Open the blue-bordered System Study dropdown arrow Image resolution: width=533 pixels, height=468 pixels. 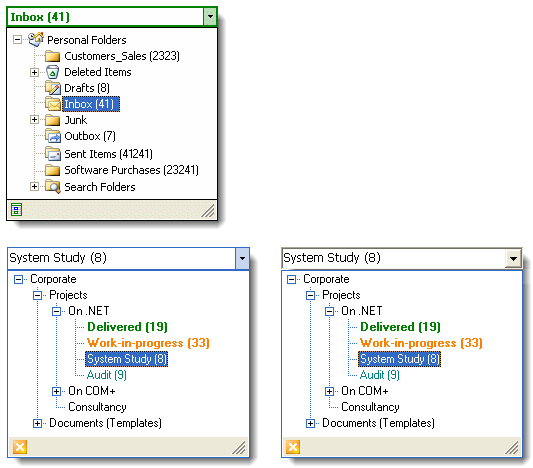pyautogui.click(x=242, y=258)
